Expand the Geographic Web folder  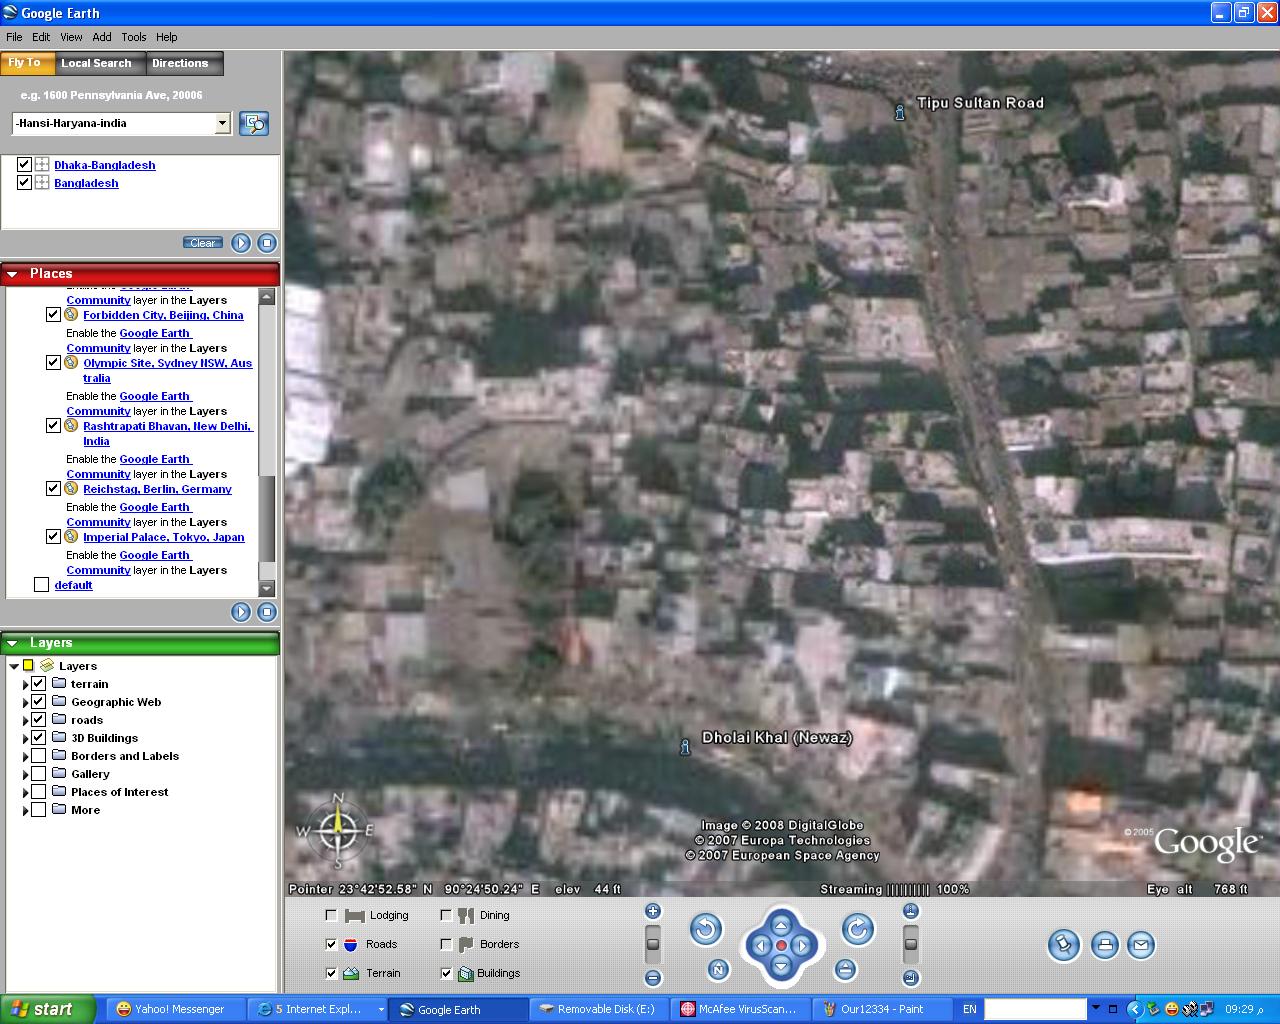tap(25, 702)
